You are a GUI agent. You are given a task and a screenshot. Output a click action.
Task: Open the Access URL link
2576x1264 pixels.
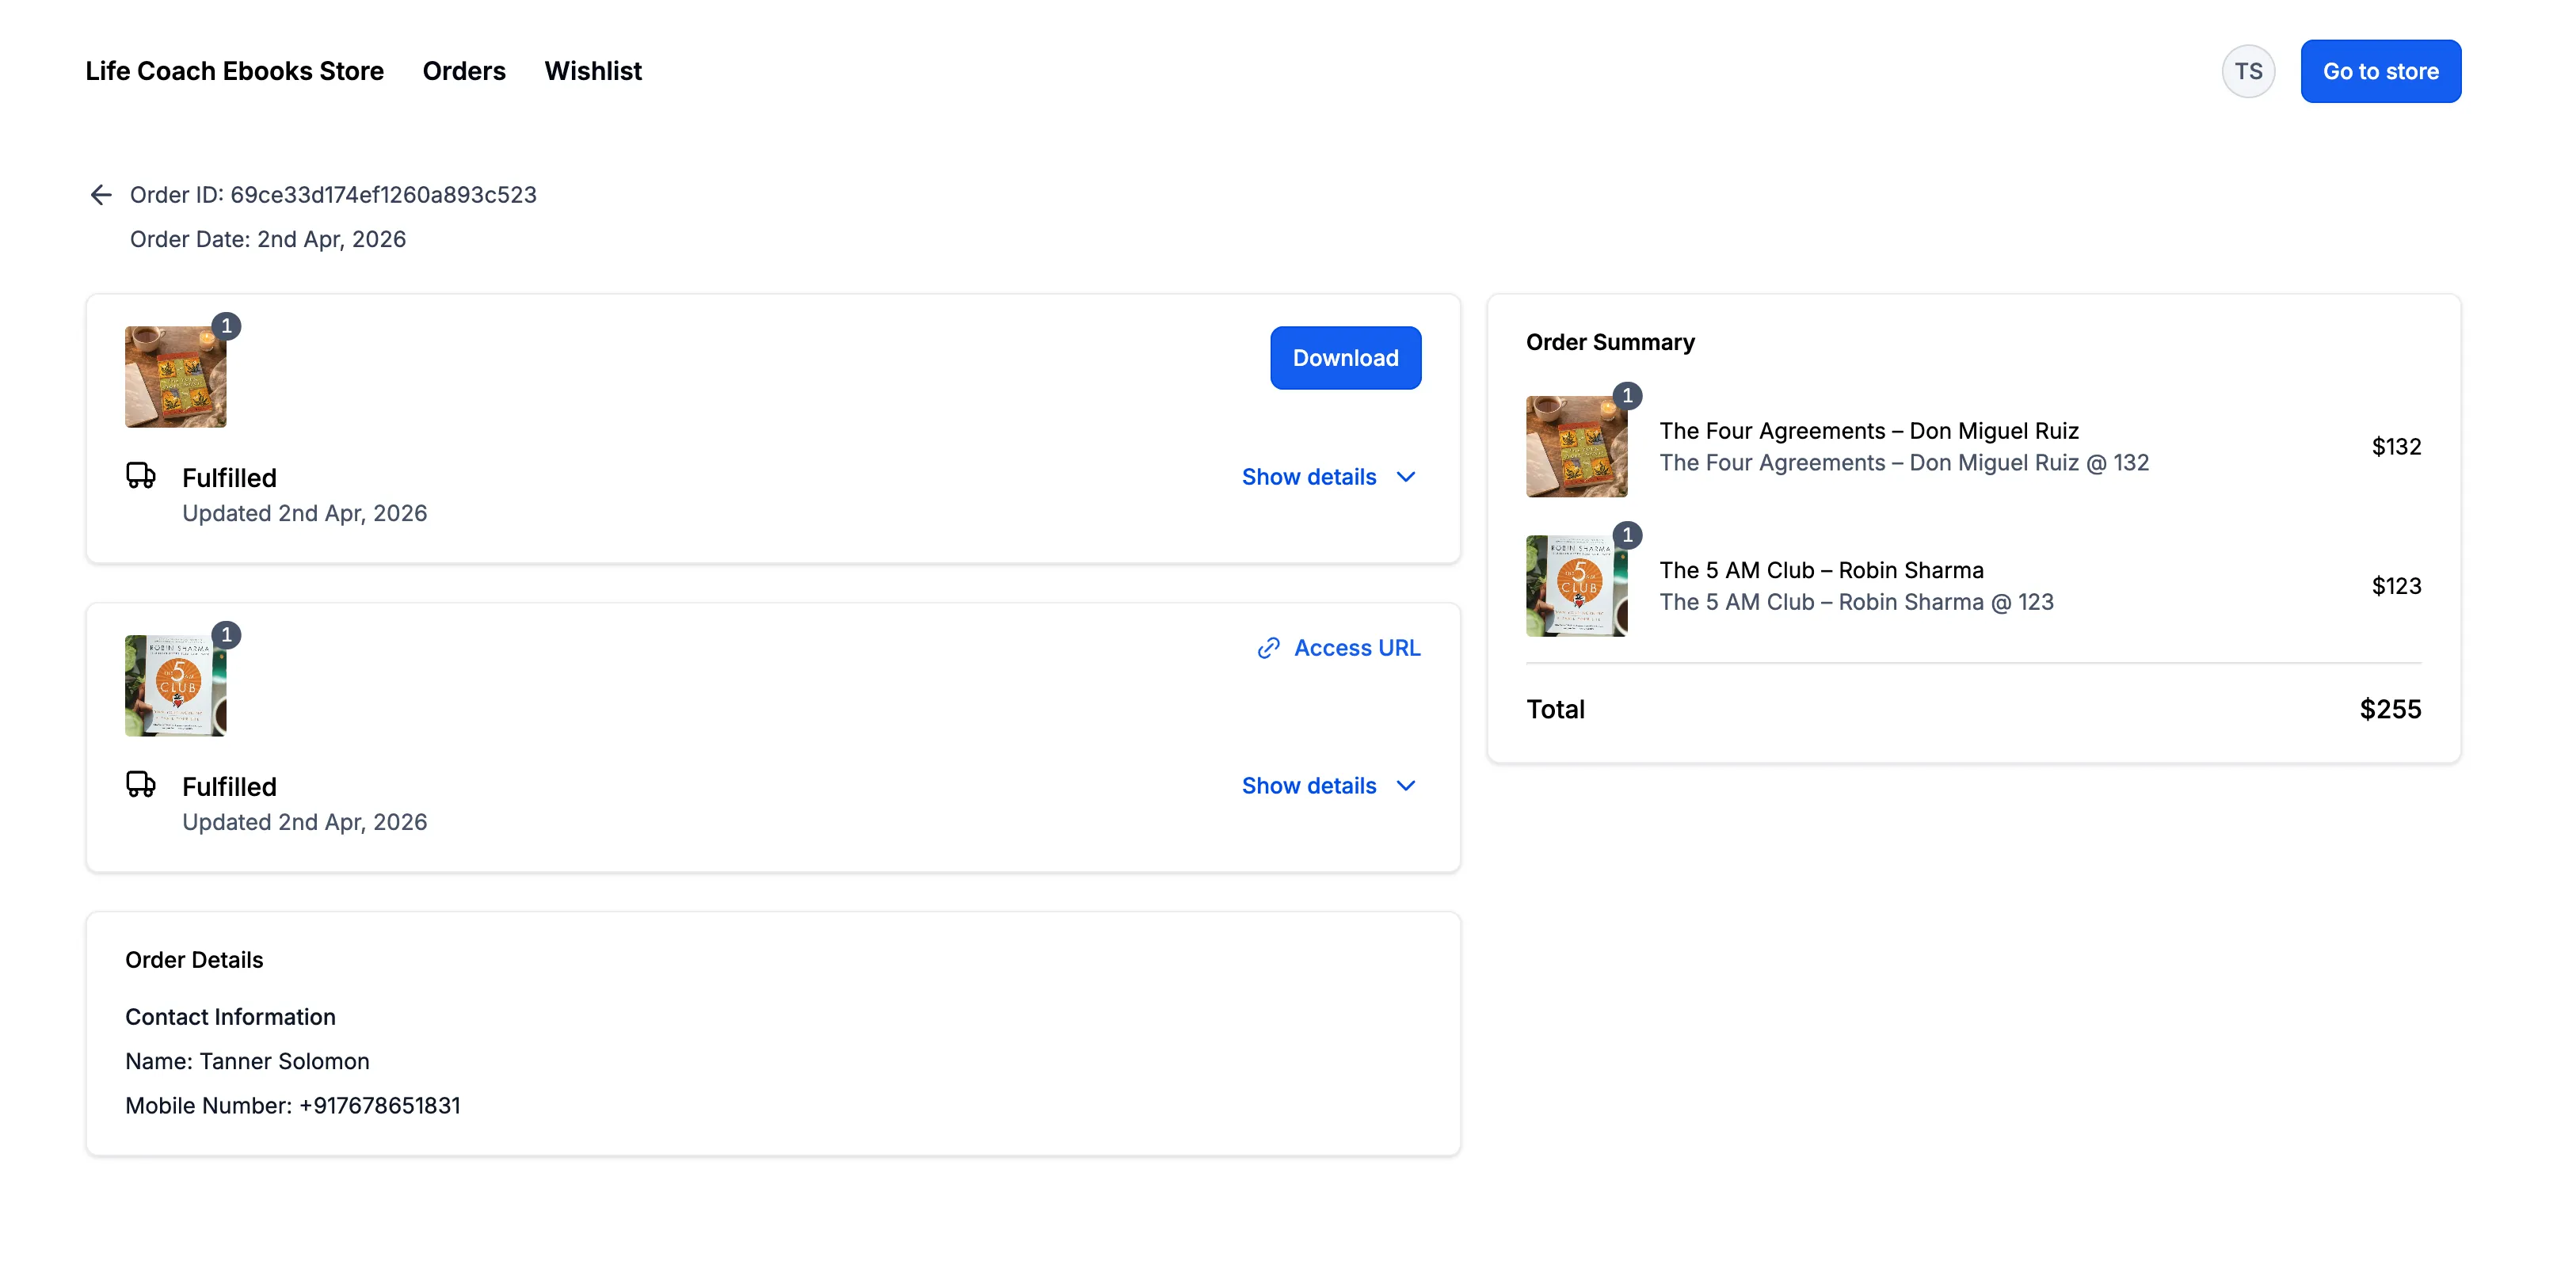point(1357,647)
